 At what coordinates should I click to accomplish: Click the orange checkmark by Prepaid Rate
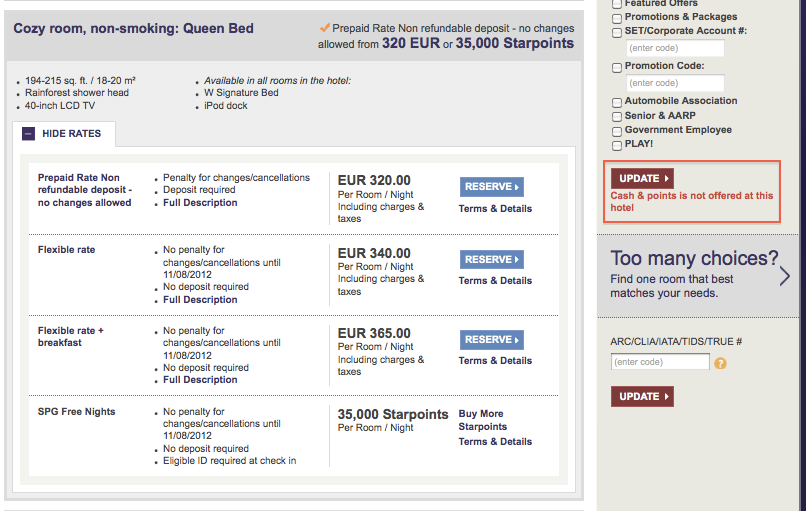(325, 28)
